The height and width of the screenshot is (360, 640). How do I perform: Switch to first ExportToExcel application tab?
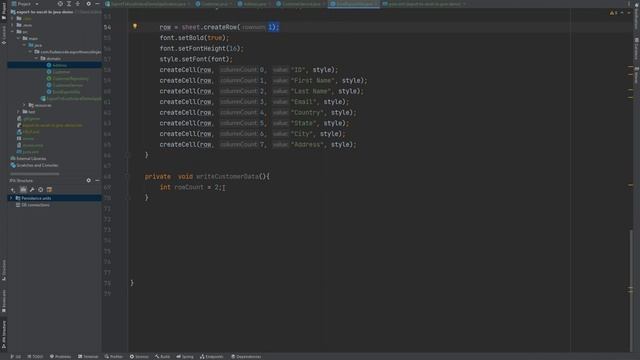(x=148, y=4)
